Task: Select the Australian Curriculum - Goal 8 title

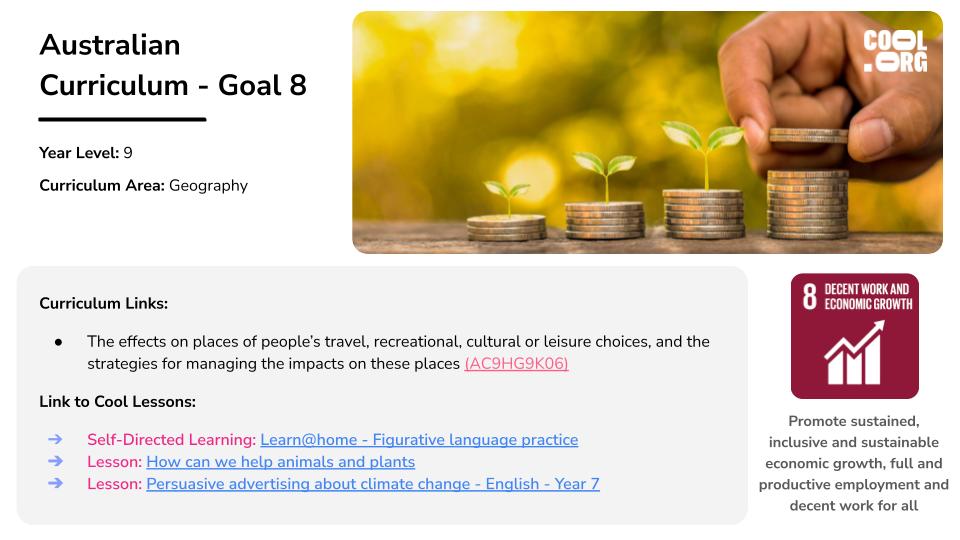Action: pos(173,65)
